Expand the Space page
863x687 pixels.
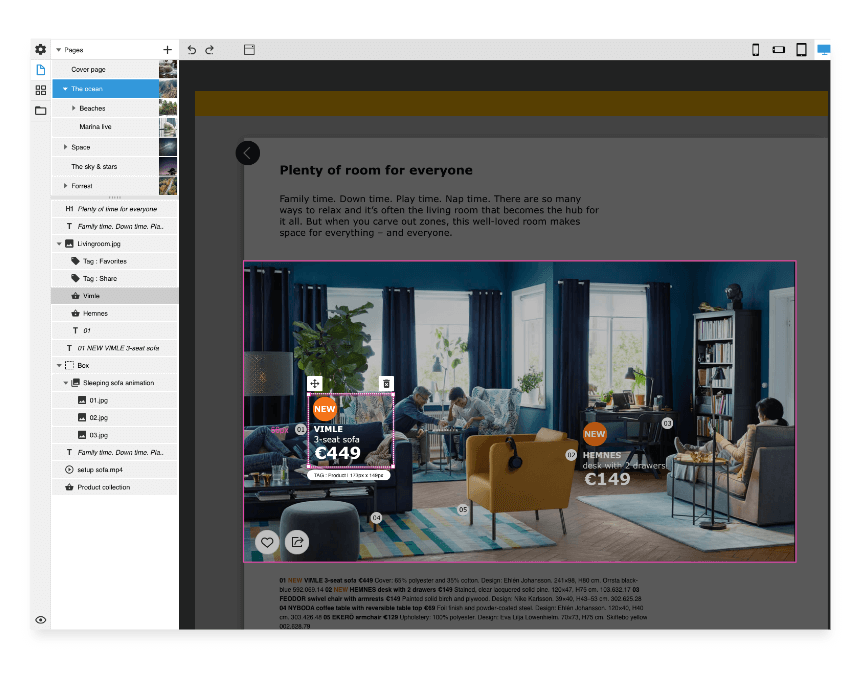point(65,147)
